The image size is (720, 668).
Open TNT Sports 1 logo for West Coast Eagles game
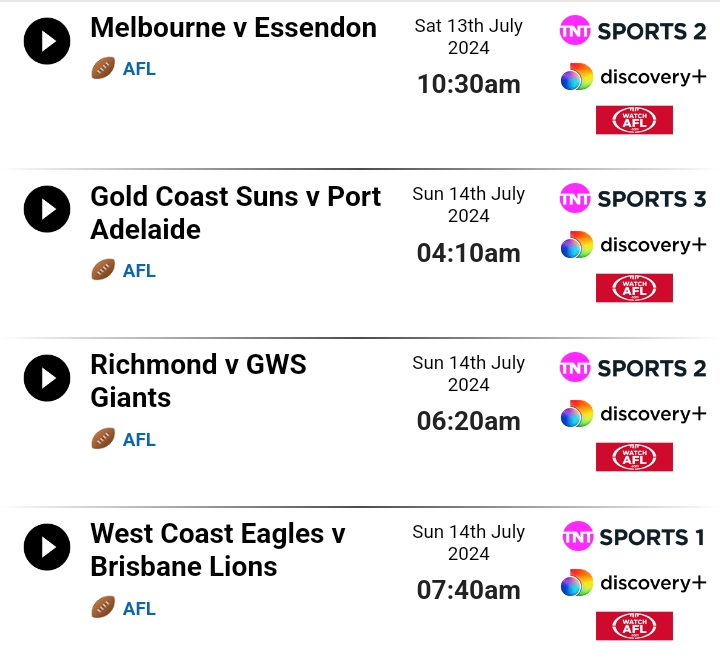point(634,536)
